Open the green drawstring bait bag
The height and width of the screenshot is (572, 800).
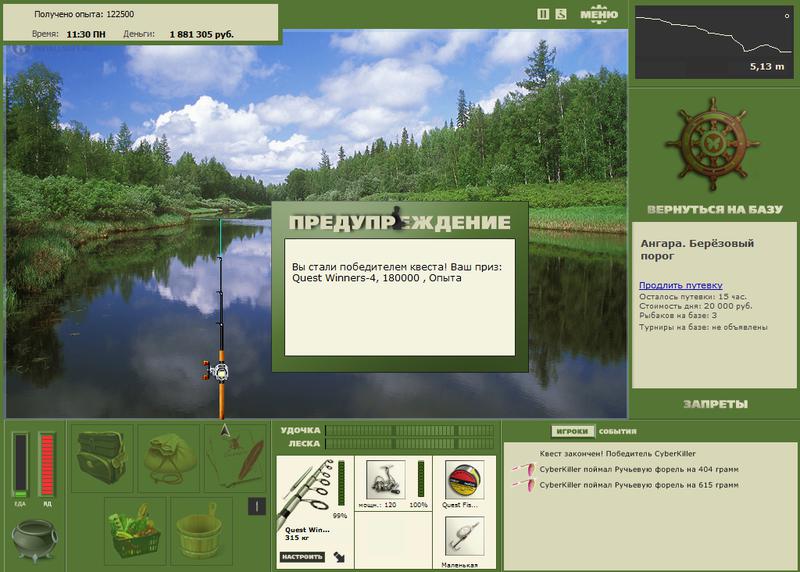(x=169, y=458)
